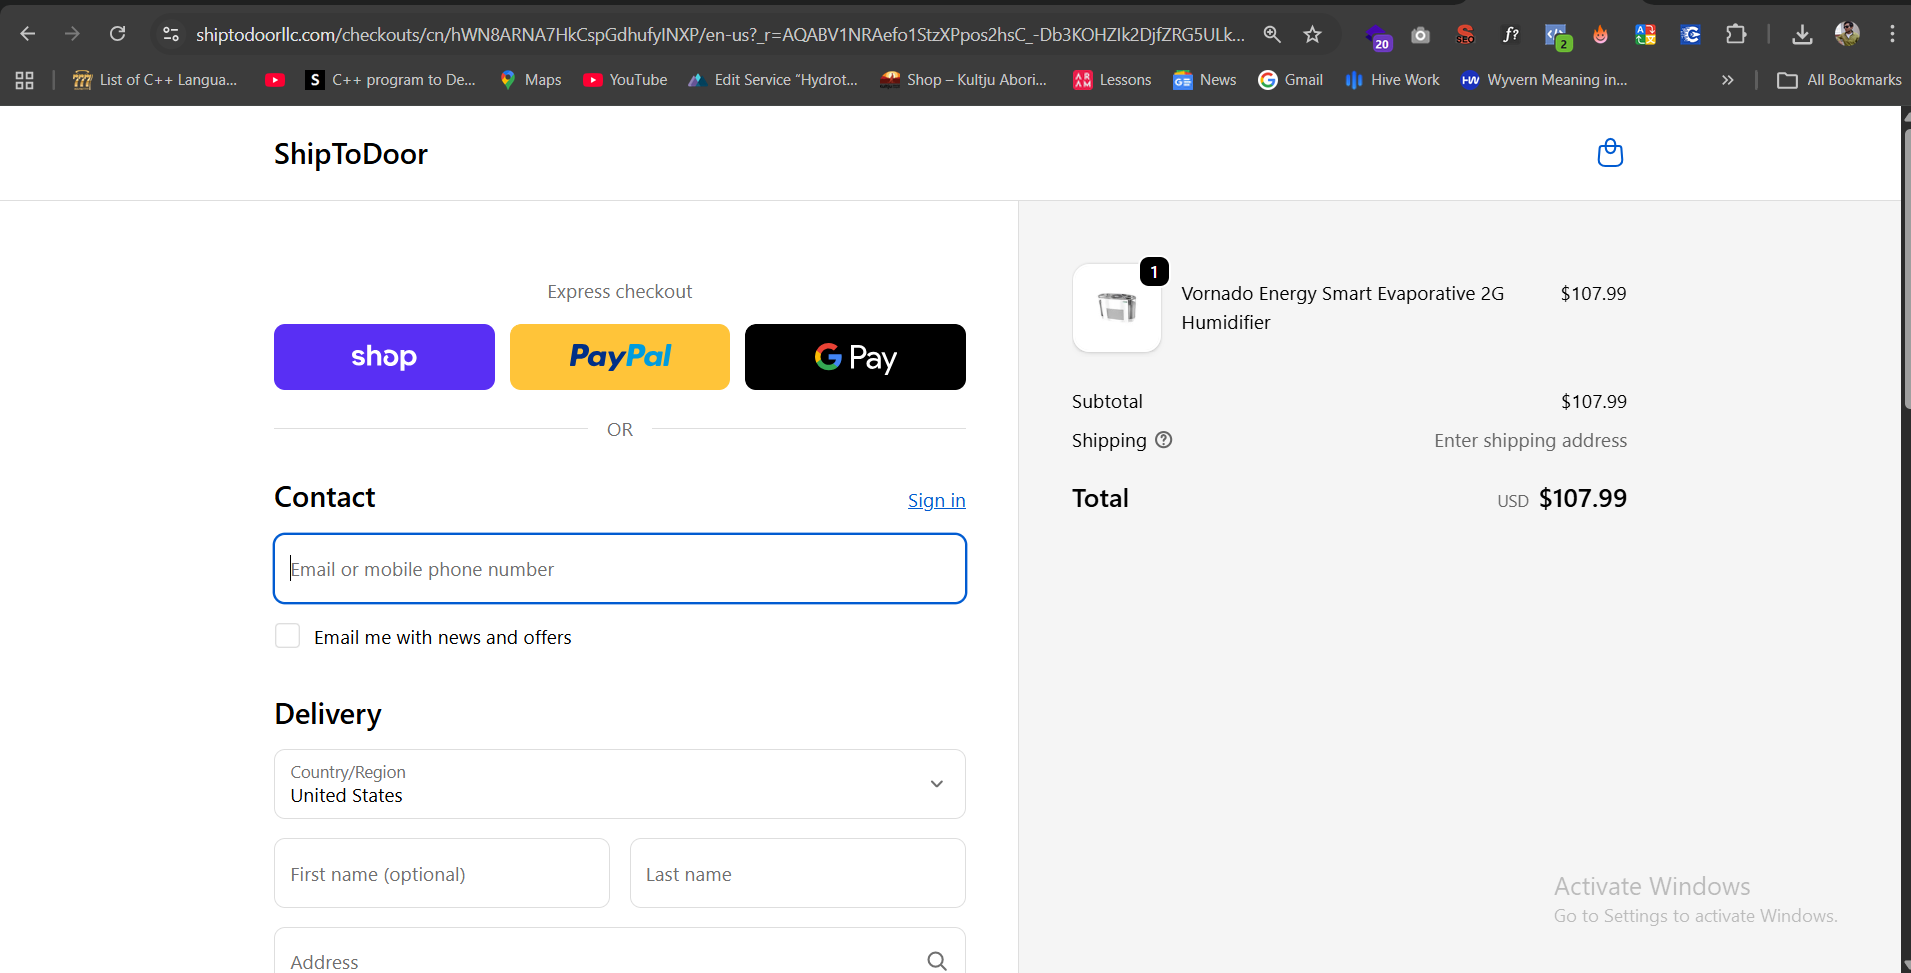Open the flame extension icon

pyautogui.click(x=1601, y=35)
